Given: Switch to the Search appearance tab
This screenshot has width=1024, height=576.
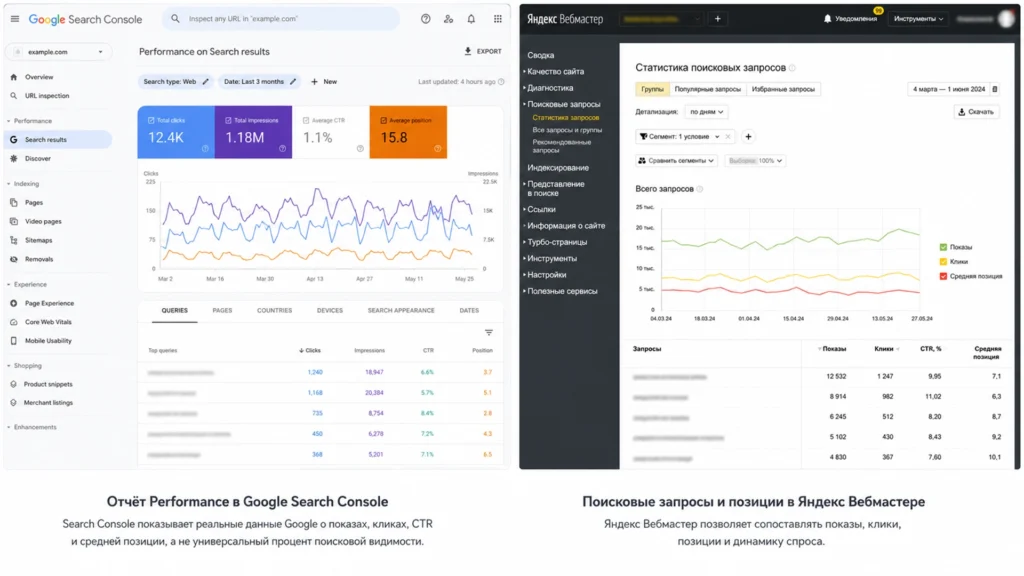Looking at the screenshot, I should point(401,311).
